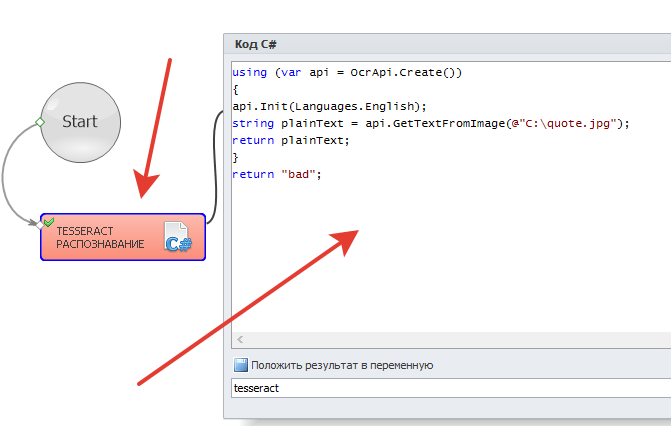Image resolution: width=671 pixels, height=426 pixels.
Task: Click the white diamond input connector of the block
Action: pyautogui.click(x=40, y=224)
